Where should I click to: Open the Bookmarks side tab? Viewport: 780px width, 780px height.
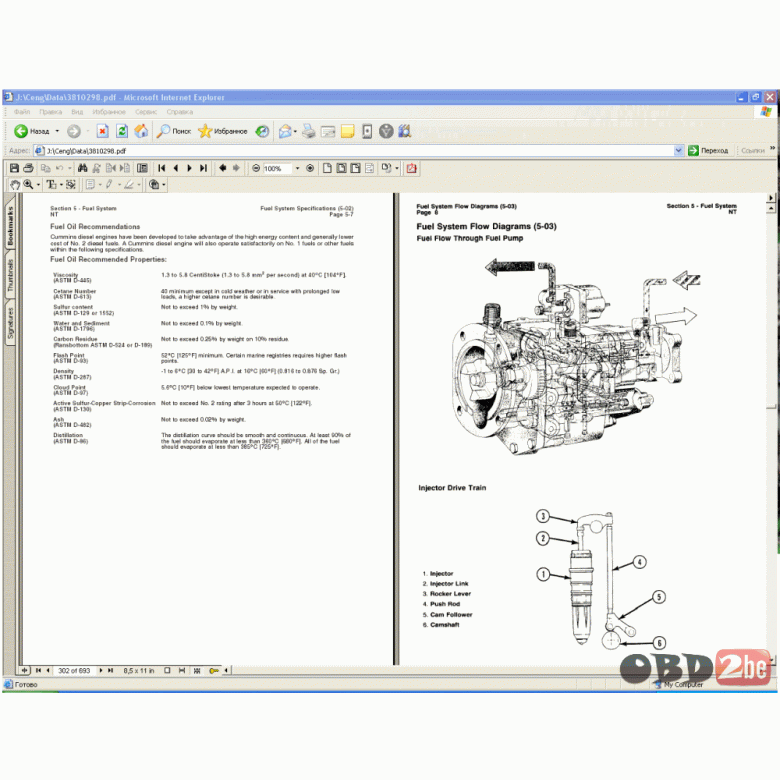coord(10,225)
